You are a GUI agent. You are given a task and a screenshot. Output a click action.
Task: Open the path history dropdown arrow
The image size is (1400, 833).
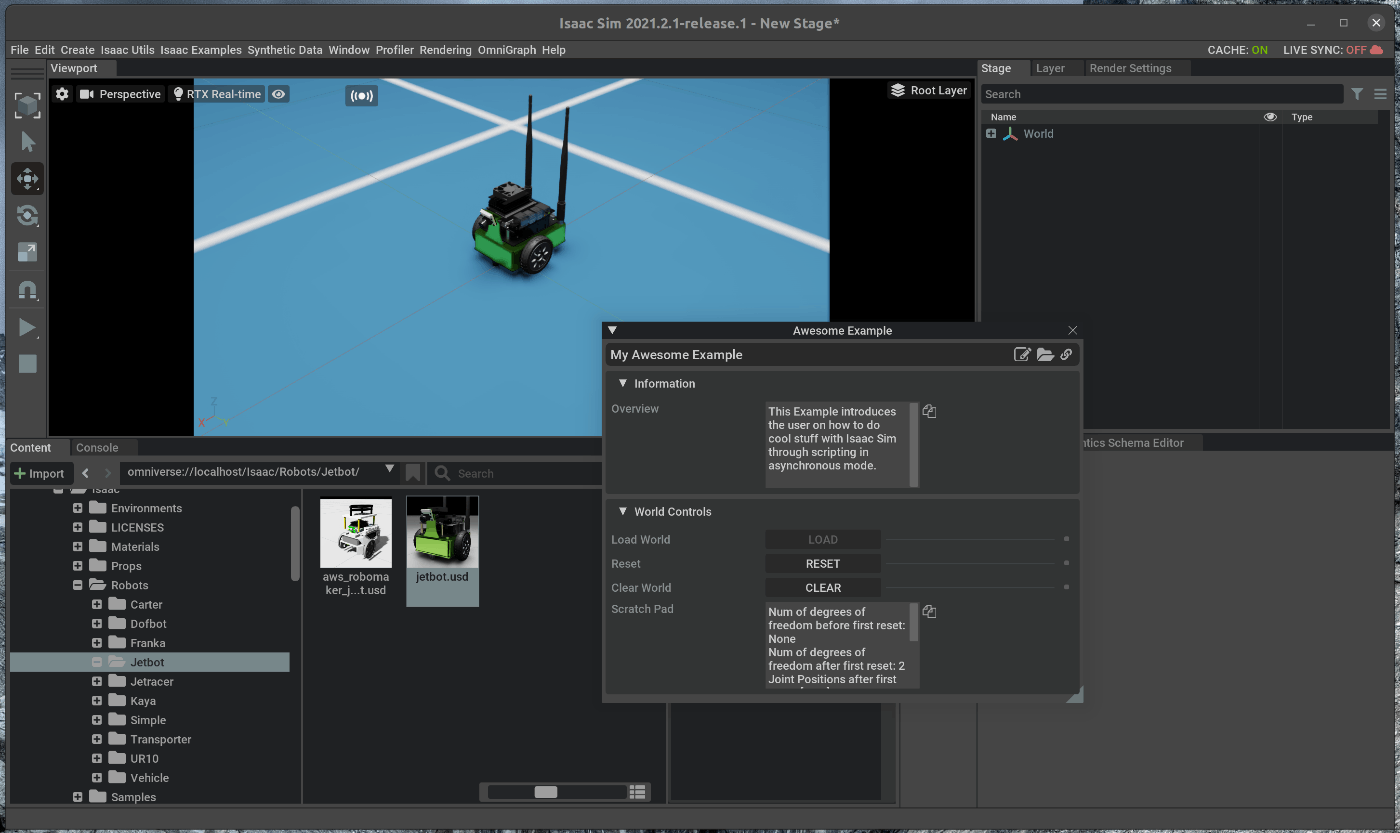[390, 469]
